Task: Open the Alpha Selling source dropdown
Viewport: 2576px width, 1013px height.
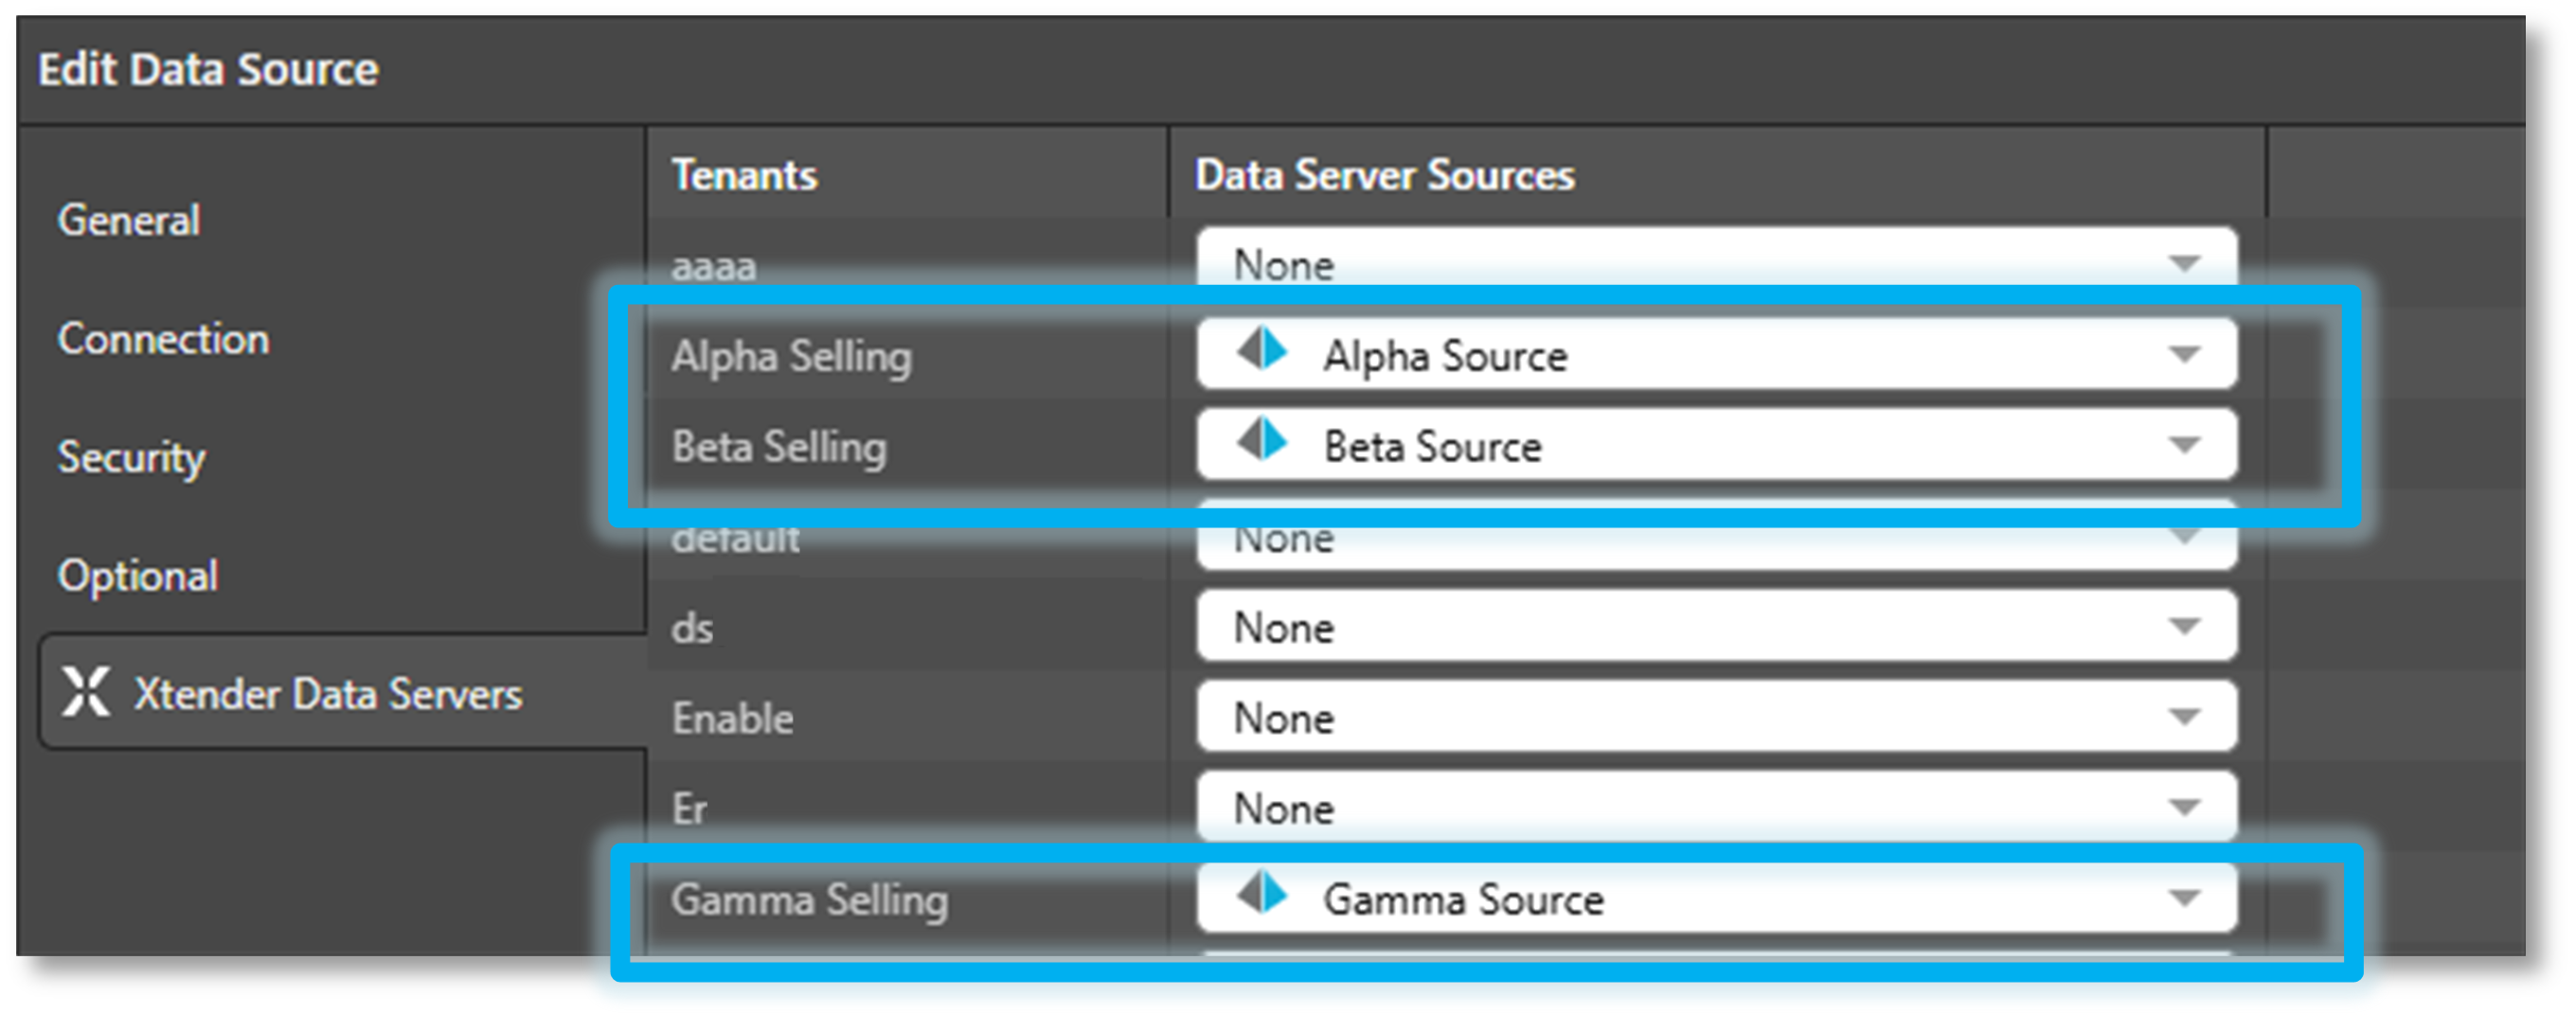Action: coord(1716,354)
